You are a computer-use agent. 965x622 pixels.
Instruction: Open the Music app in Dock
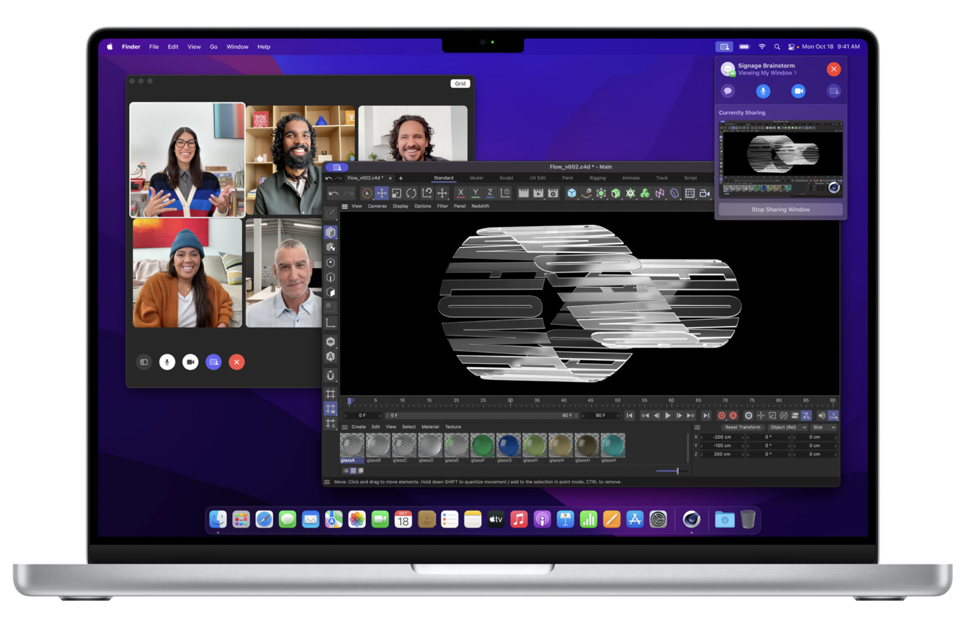518,519
